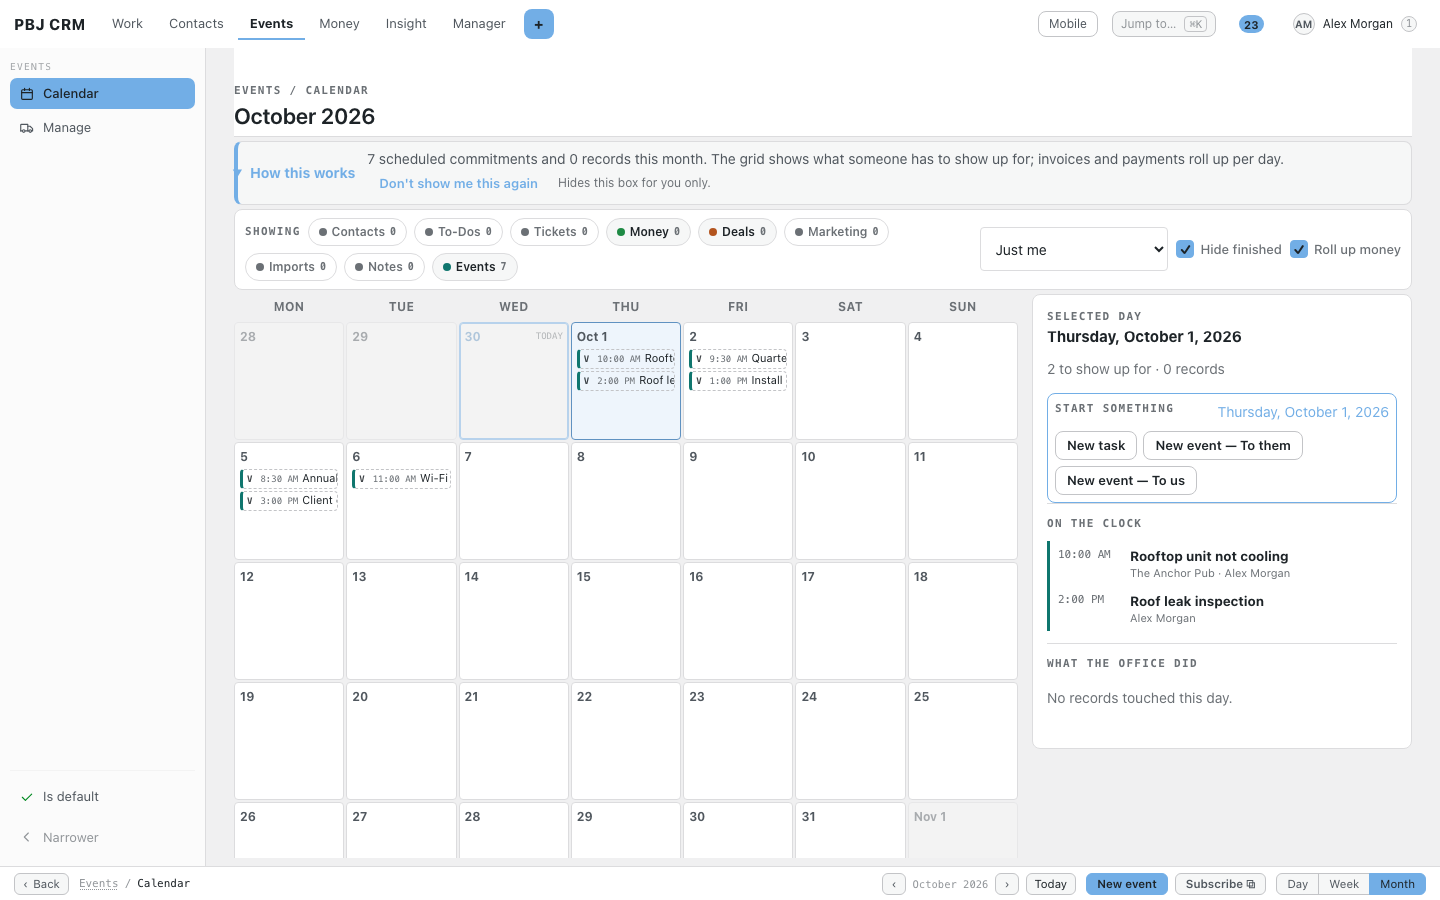
Task: Click Thursday, October 1, 2026 date link
Action: tap(1303, 412)
